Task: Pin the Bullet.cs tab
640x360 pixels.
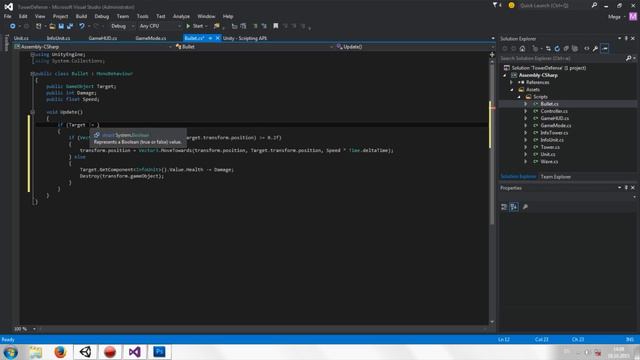Action: [x=210, y=38]
